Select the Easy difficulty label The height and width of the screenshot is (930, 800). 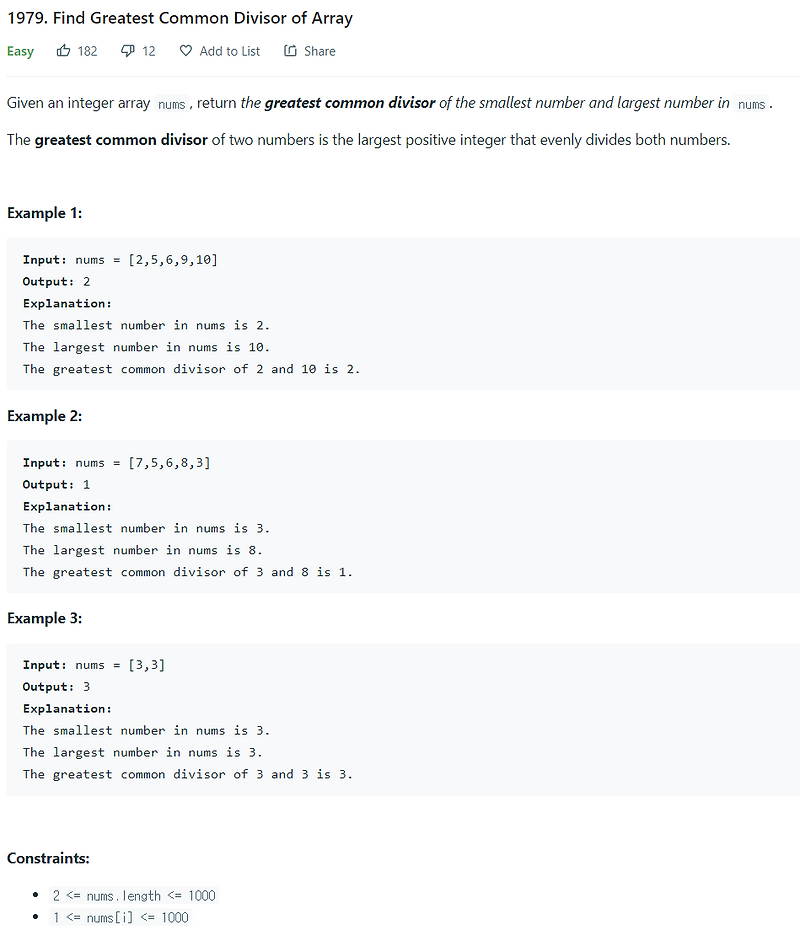(x=19, y=51)
